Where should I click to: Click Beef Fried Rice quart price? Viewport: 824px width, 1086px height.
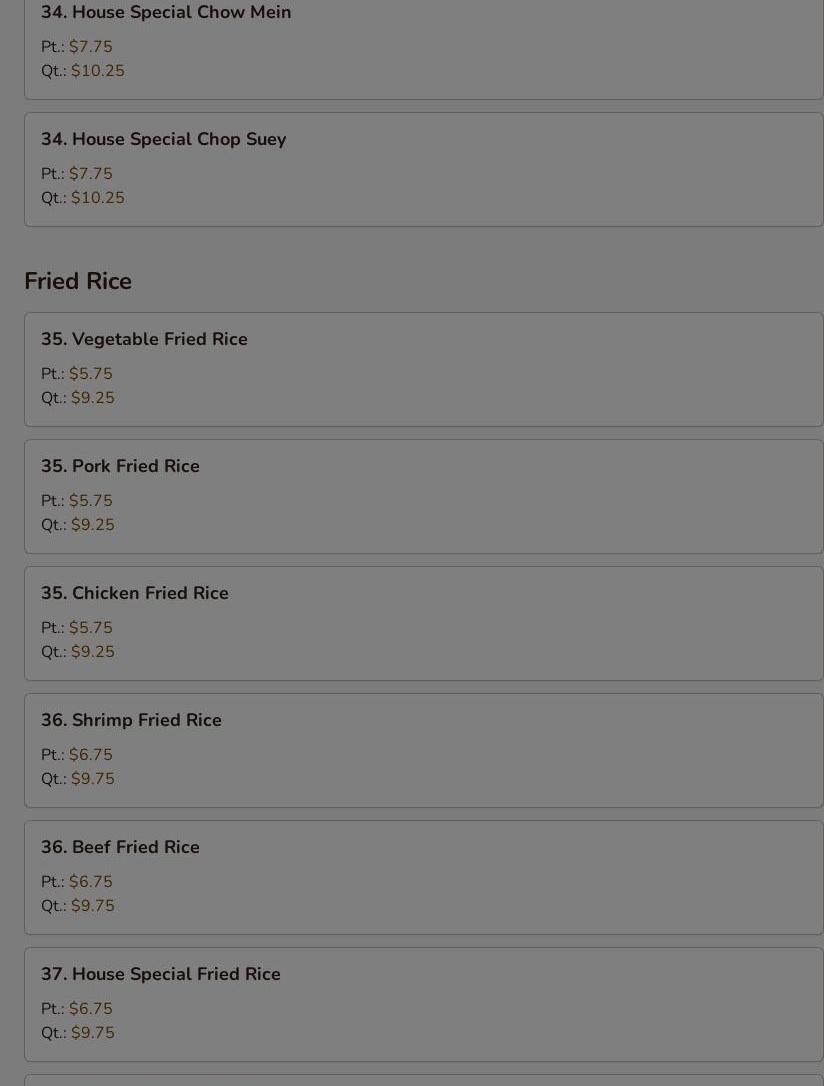92,906
